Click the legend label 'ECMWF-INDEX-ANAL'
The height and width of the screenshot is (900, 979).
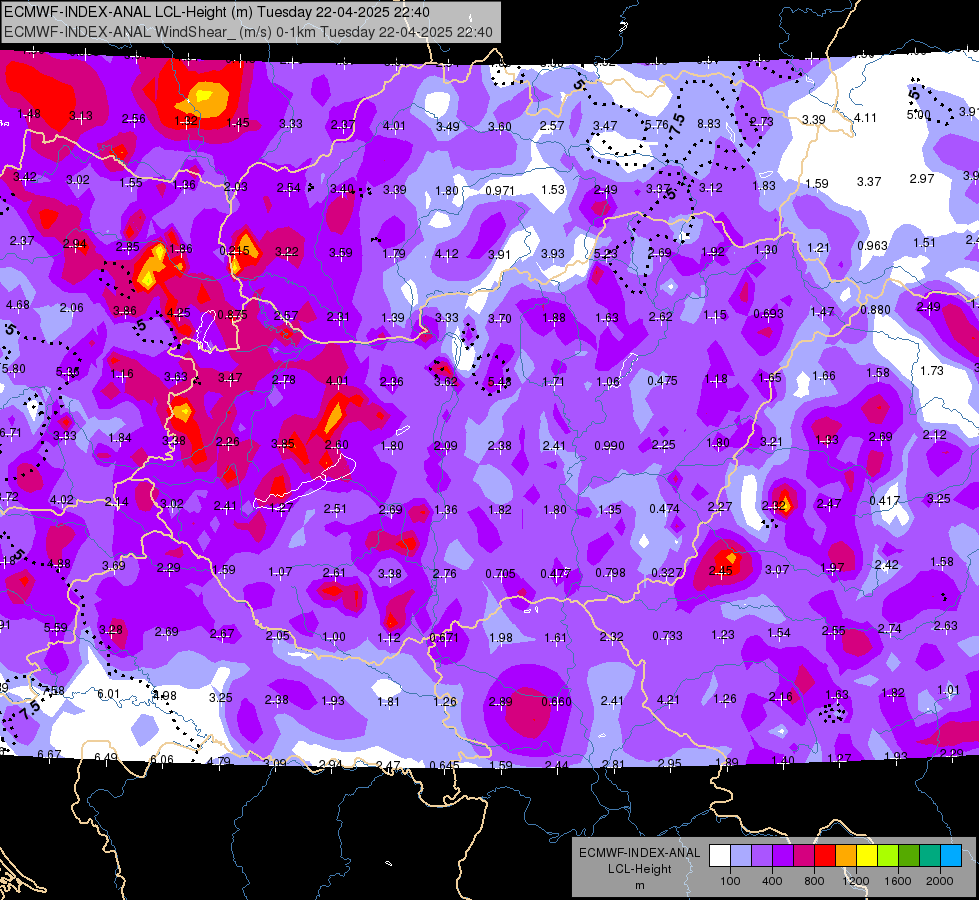[x=639, y=853]
